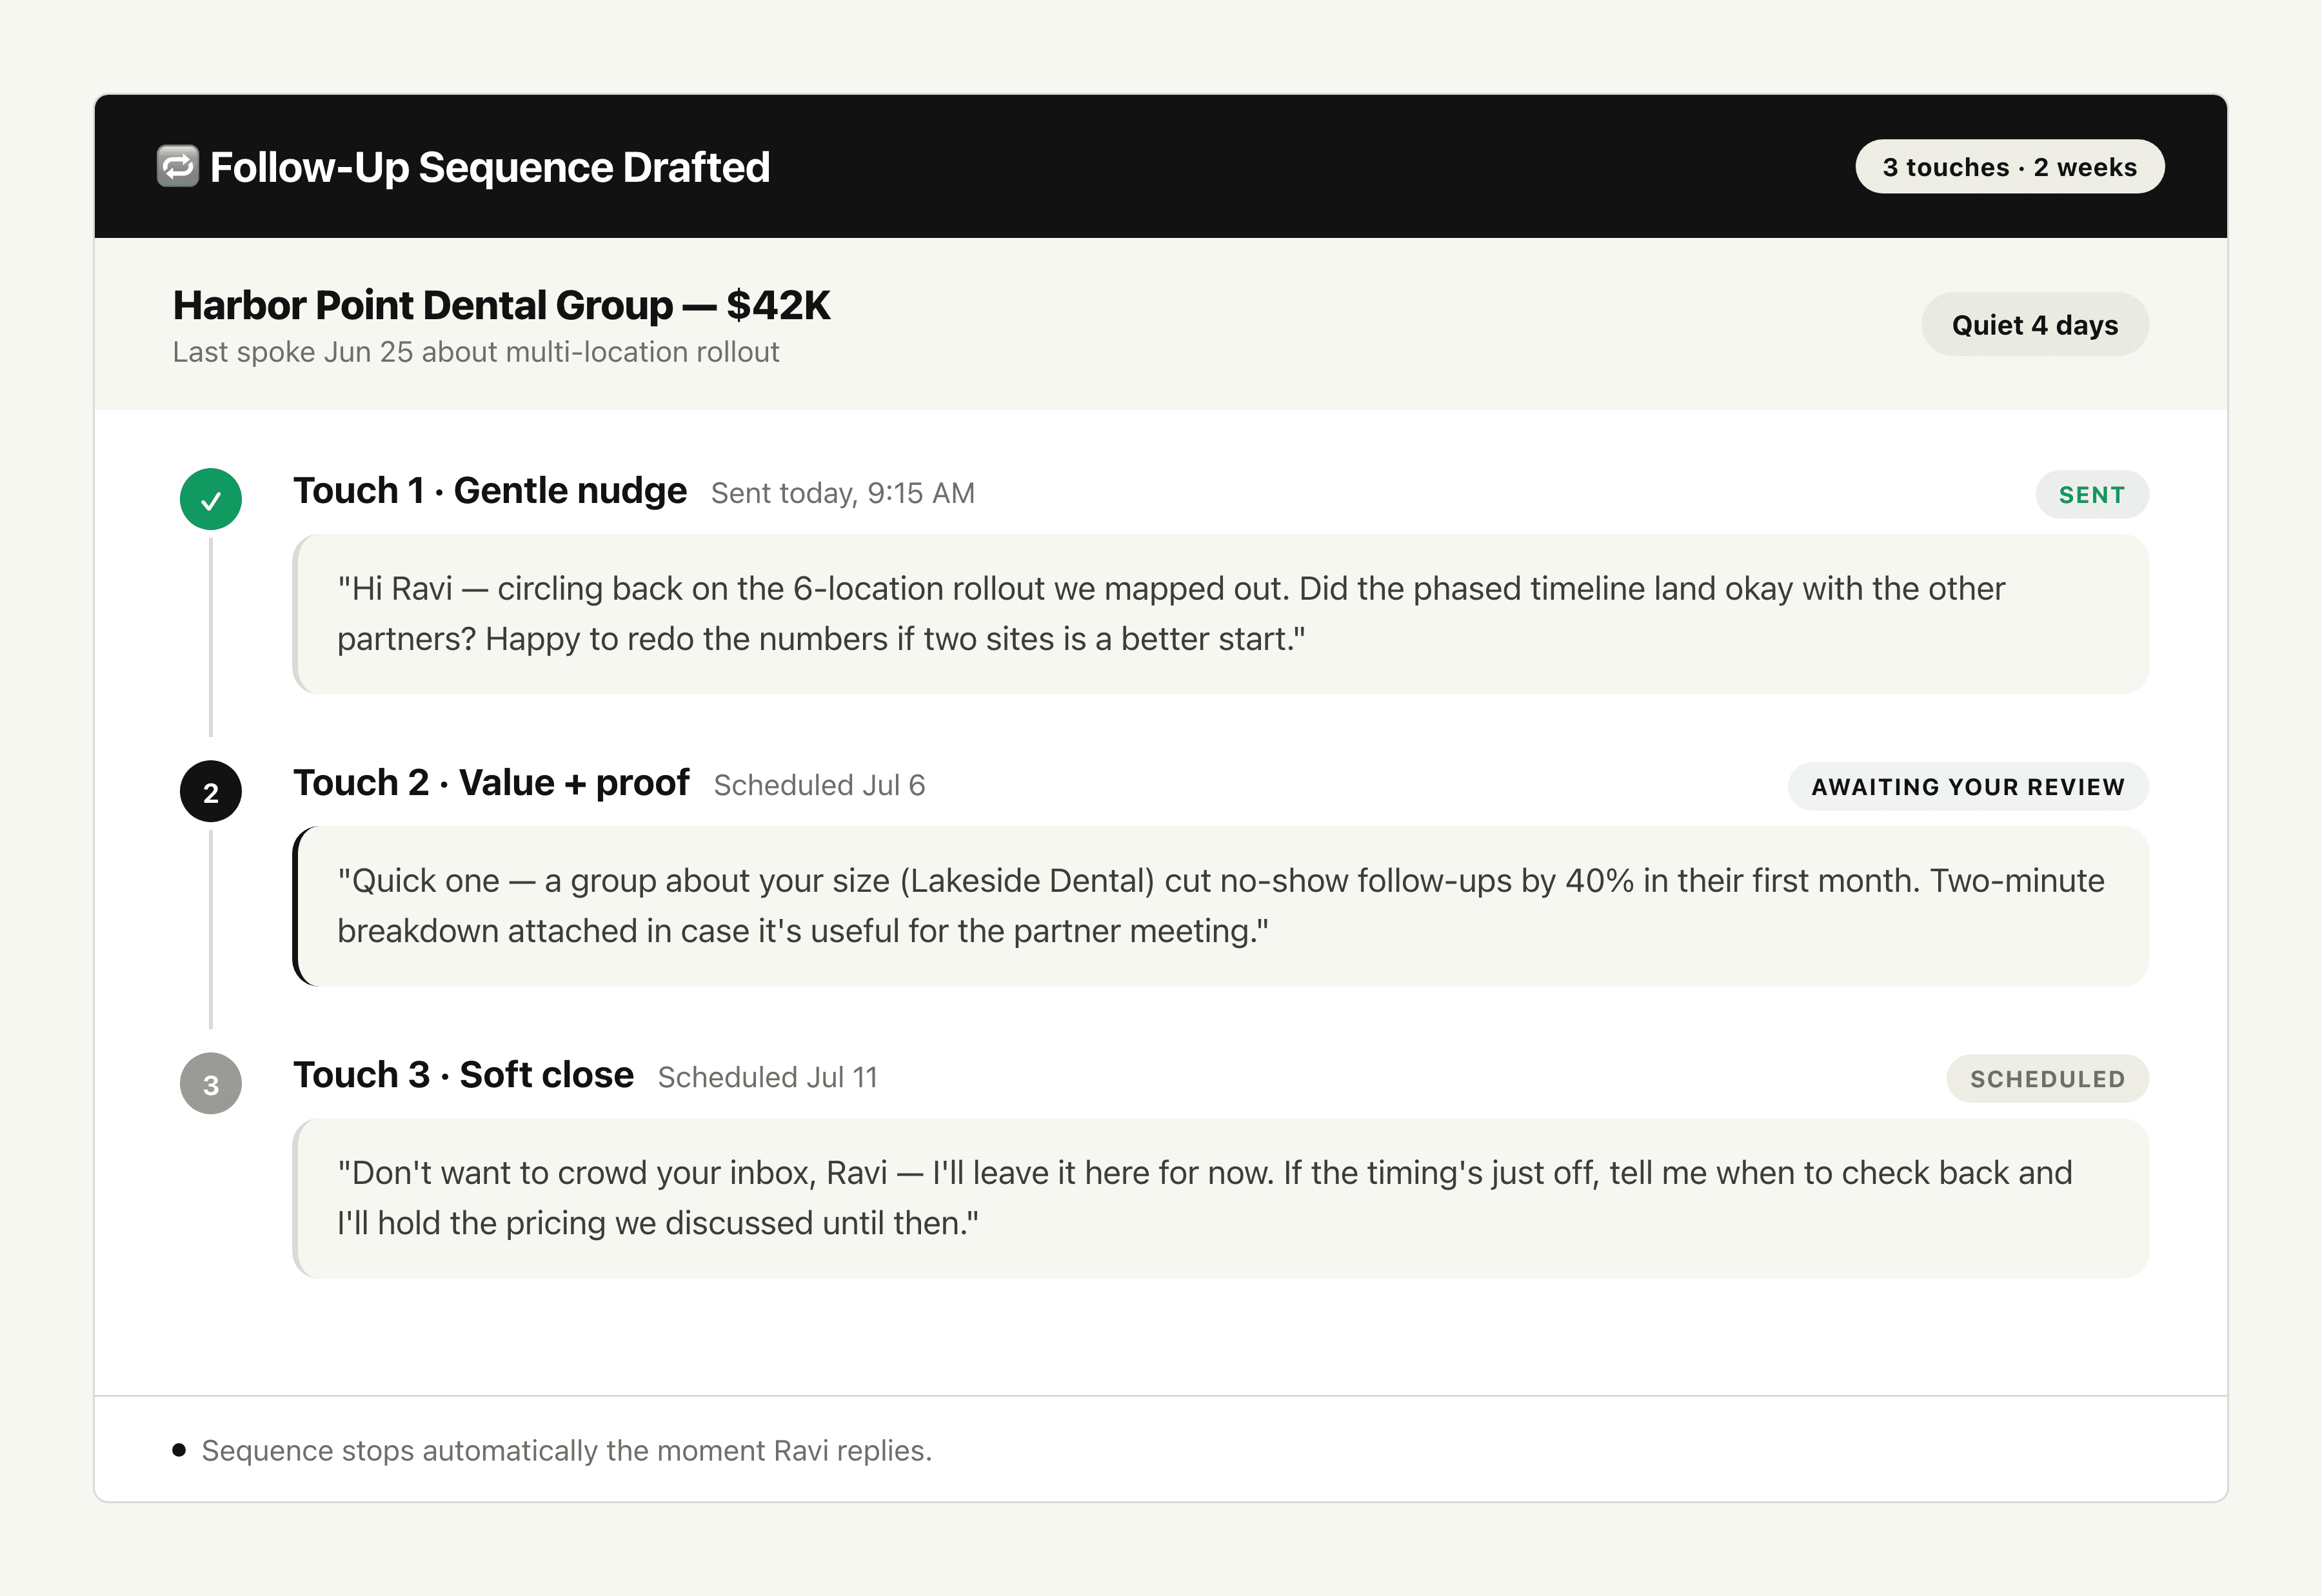Click the bullet dot in footer note
The width and height of the screenshot is (2322, 1596).
(179, 1450)
